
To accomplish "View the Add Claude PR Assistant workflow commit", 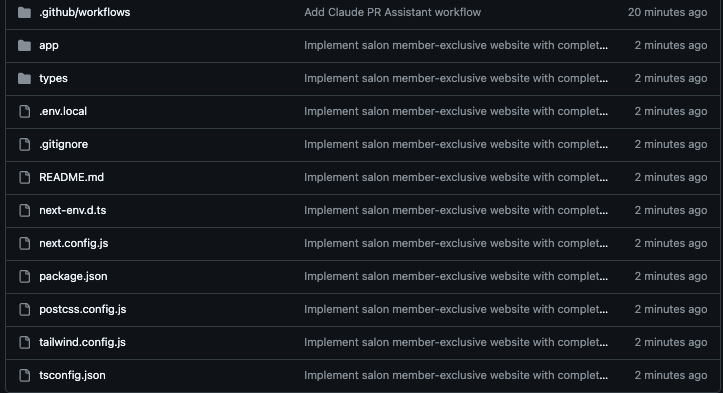I will click(392, 12).
